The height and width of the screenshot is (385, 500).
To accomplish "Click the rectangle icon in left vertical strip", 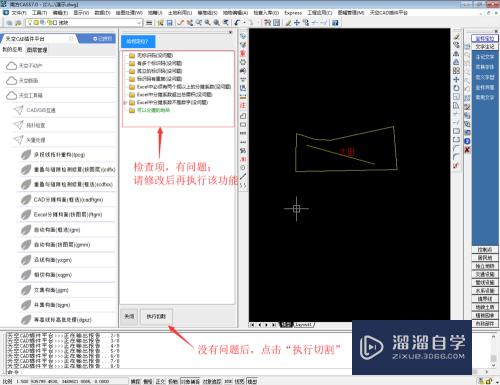I will click(243, 125).
